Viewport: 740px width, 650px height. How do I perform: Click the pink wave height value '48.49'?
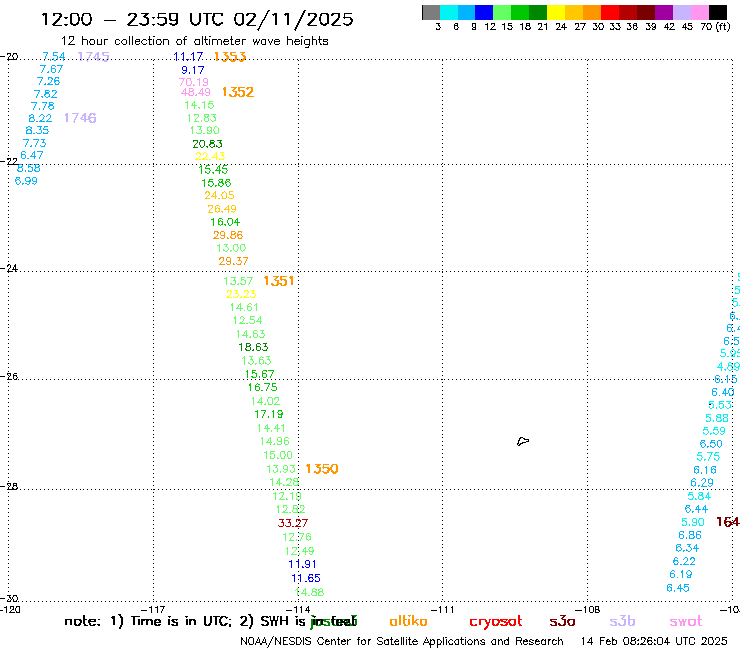tap(196, 93)
